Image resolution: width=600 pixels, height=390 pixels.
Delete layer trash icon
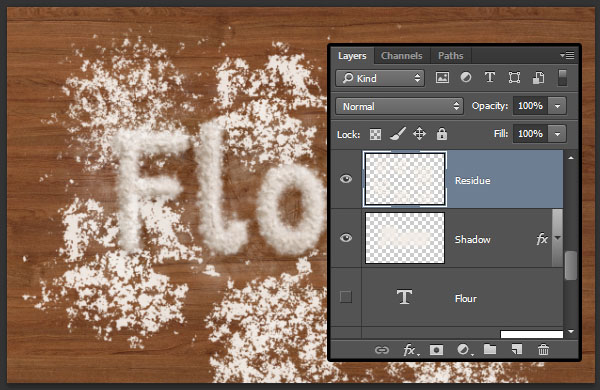click(543, 349)
